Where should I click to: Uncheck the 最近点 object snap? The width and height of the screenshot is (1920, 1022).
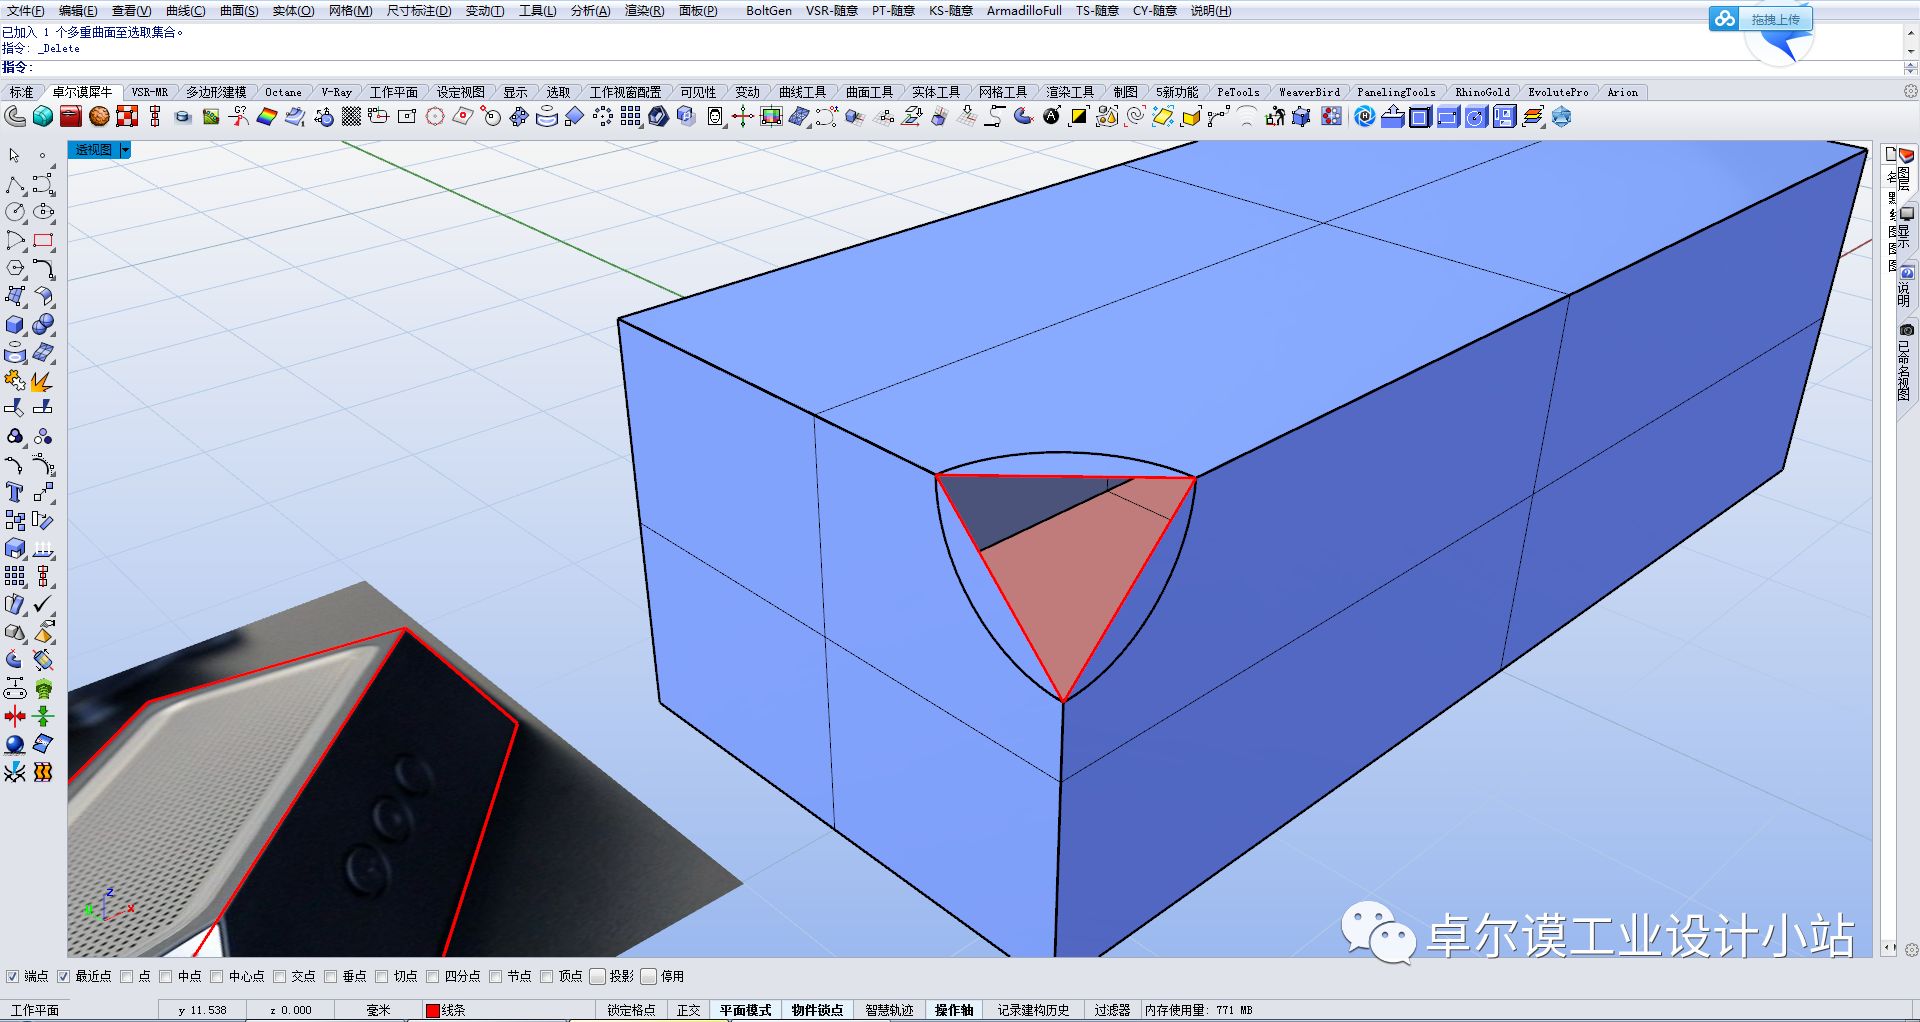(x=63, y=977)
